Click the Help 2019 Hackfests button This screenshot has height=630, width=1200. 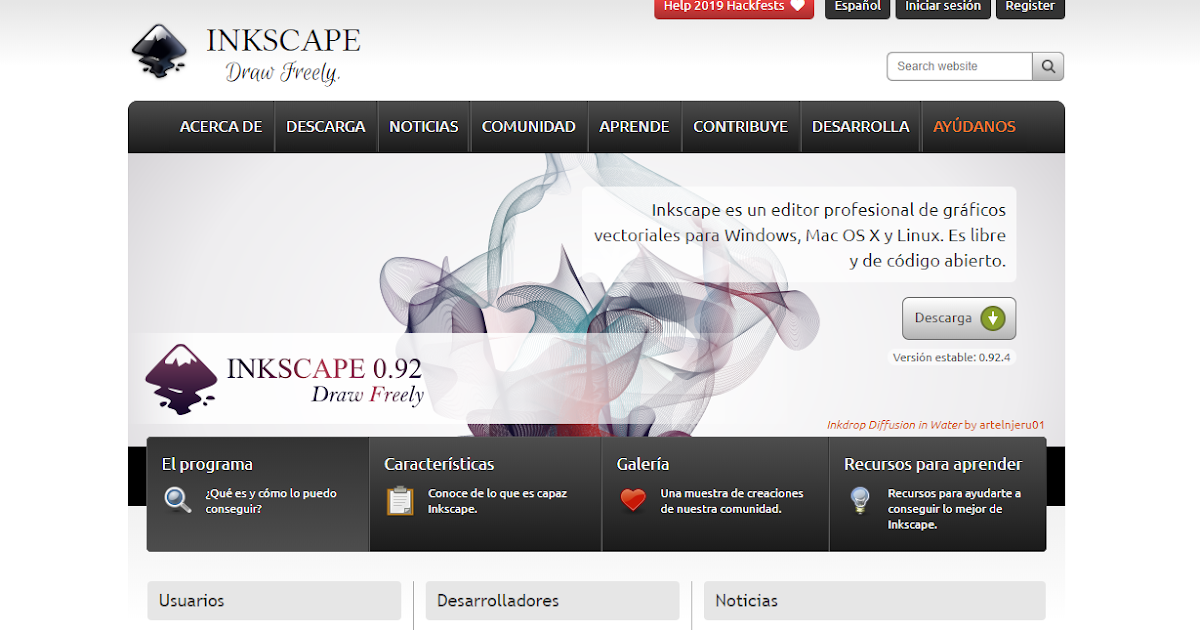(734, 7)
